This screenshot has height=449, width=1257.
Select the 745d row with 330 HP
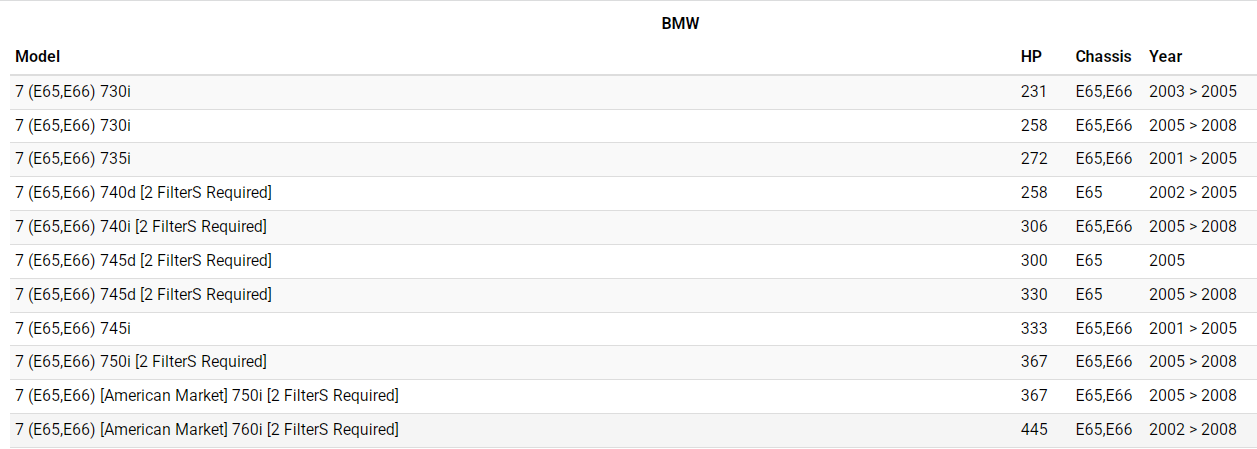coord(143,295)
